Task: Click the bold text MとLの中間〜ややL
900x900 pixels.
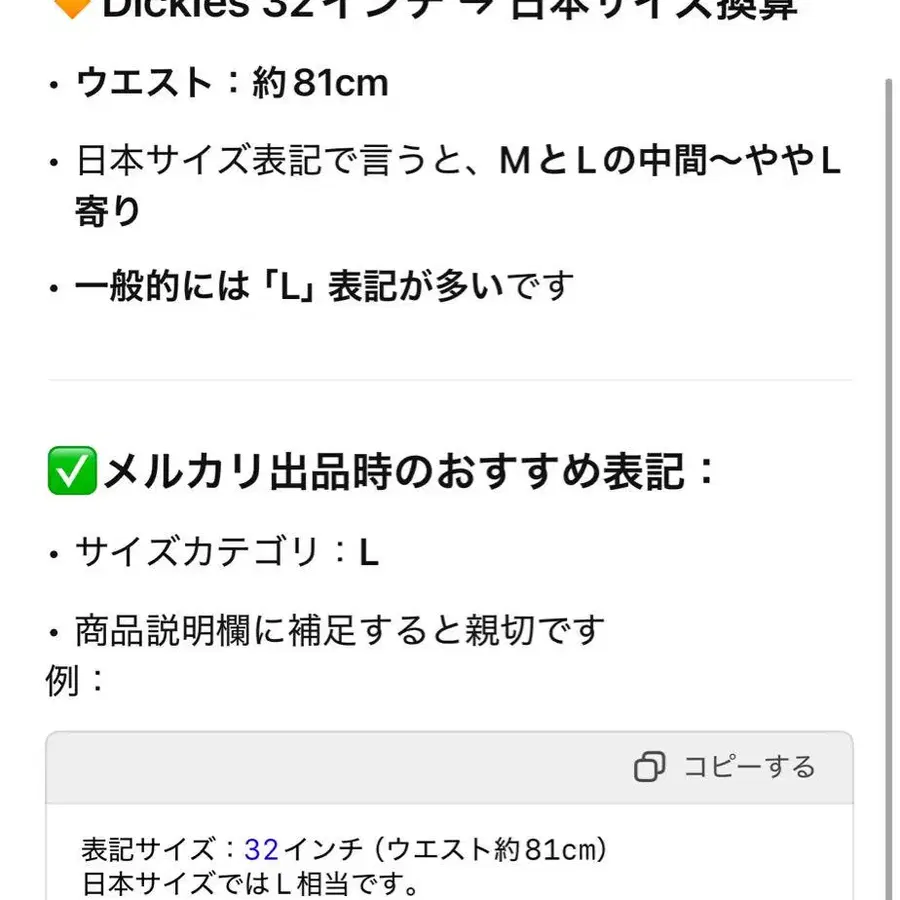Action: (670, 160)
